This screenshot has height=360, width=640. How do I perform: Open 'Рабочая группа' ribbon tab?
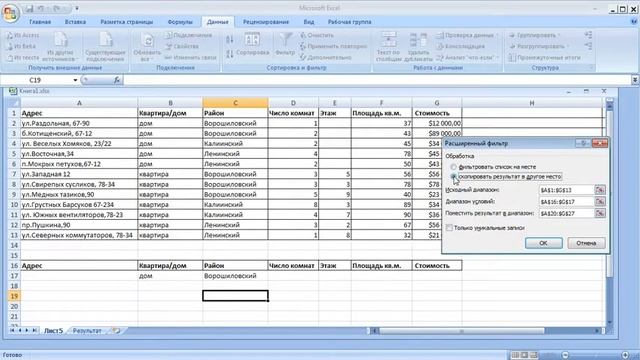click(x=349, y=22)
